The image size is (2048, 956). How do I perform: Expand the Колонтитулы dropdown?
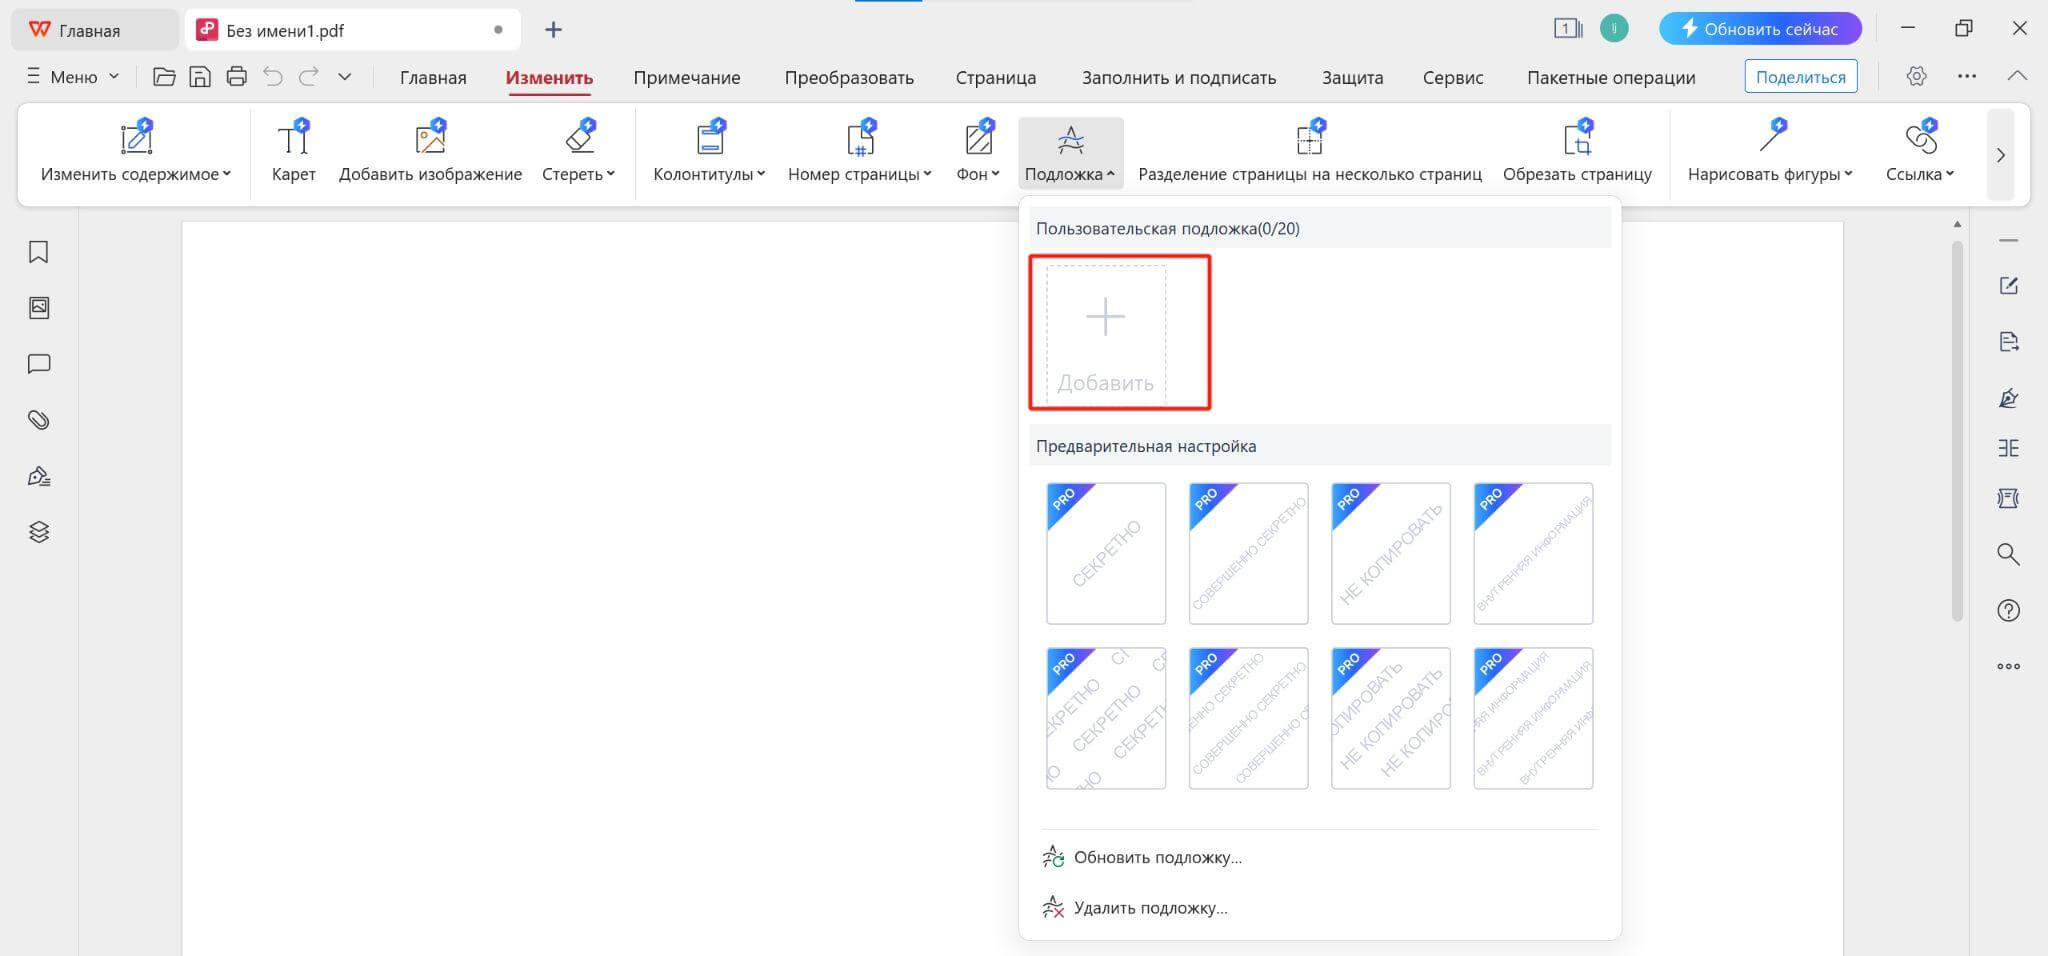coord(709,174)
